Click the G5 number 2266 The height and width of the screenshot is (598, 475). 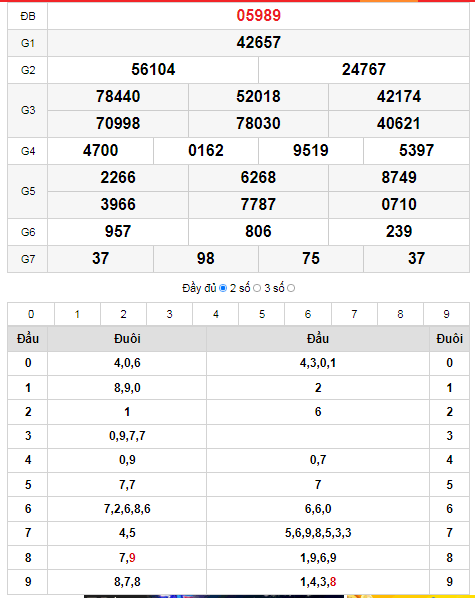(x=118, y=178)
